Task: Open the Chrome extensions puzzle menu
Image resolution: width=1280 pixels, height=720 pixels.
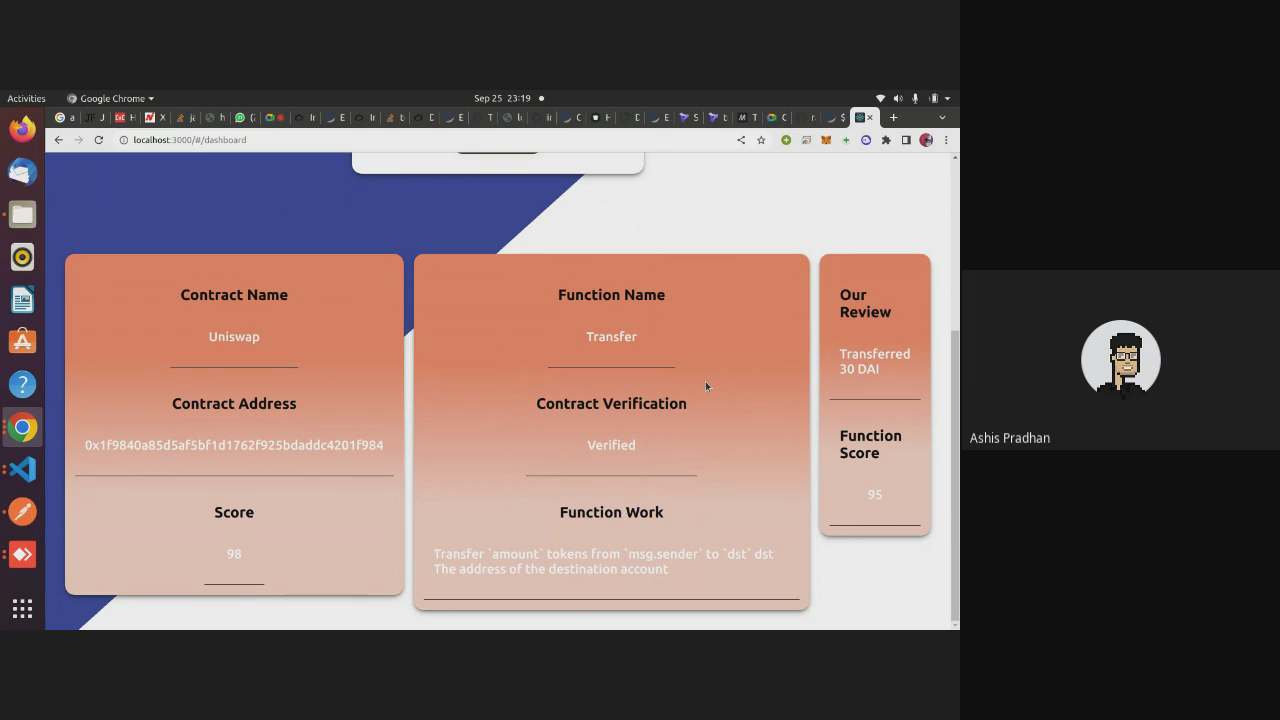Action: [x=886, y=140]
